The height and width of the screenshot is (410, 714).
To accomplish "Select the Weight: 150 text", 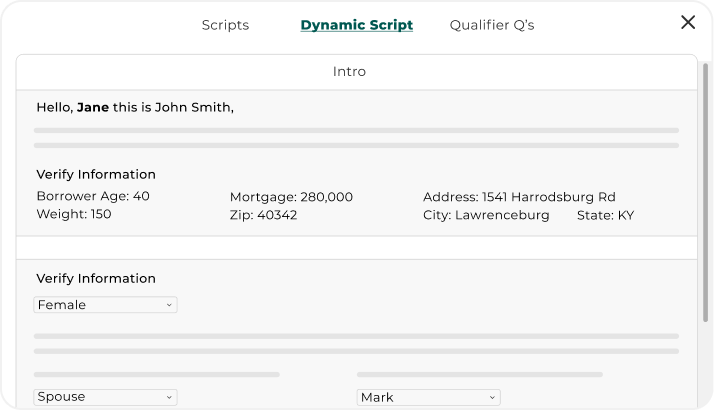I will tap(74, 214).
